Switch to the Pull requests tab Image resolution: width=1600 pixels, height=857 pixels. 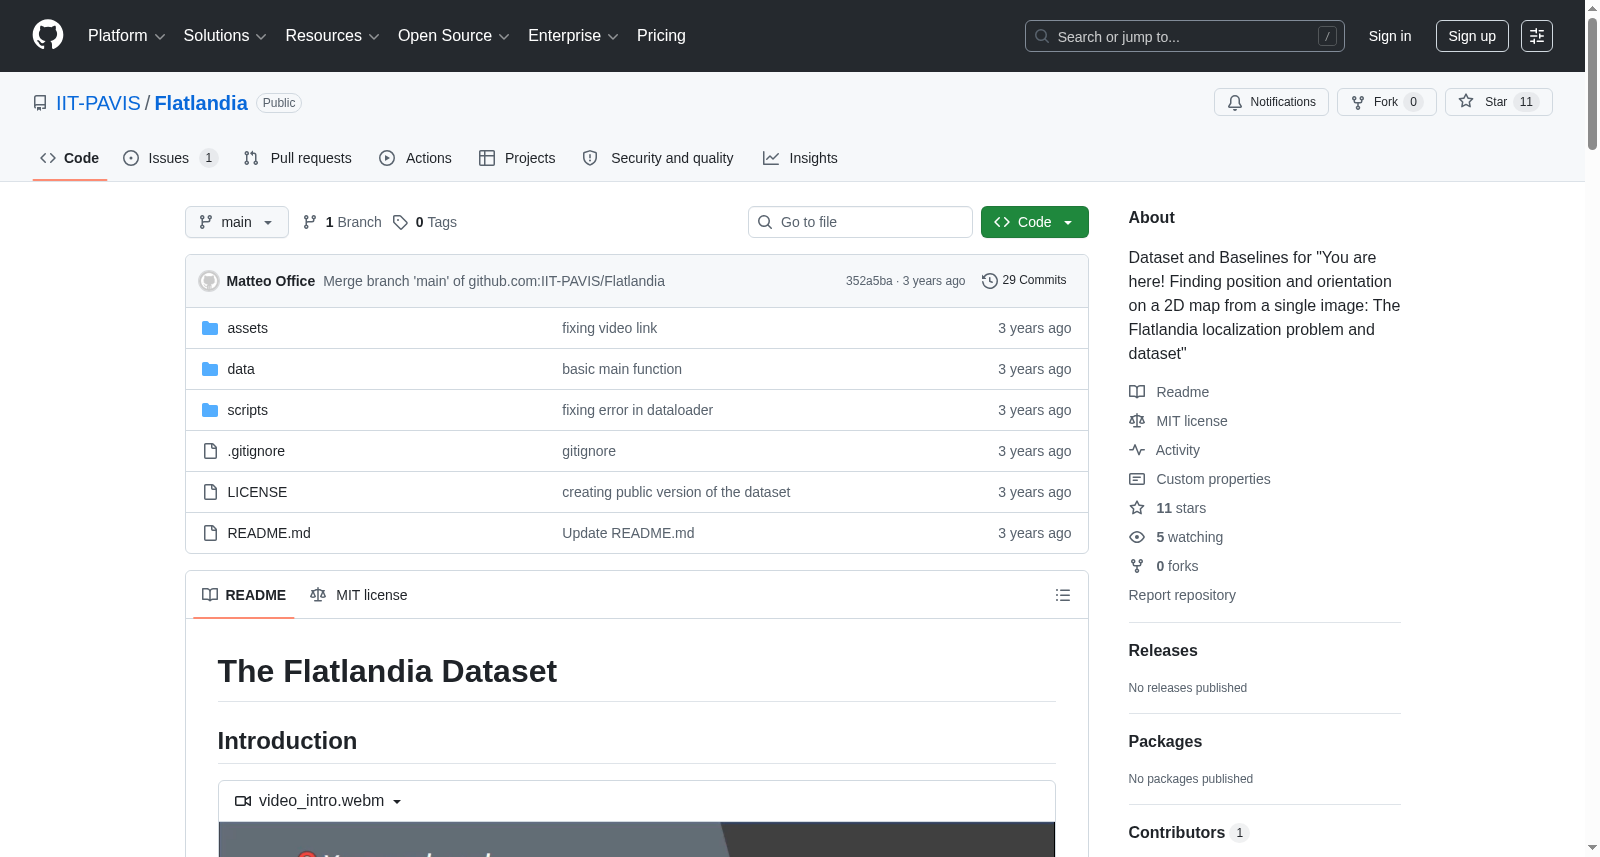pyautogui.click(x=298, y=158)
